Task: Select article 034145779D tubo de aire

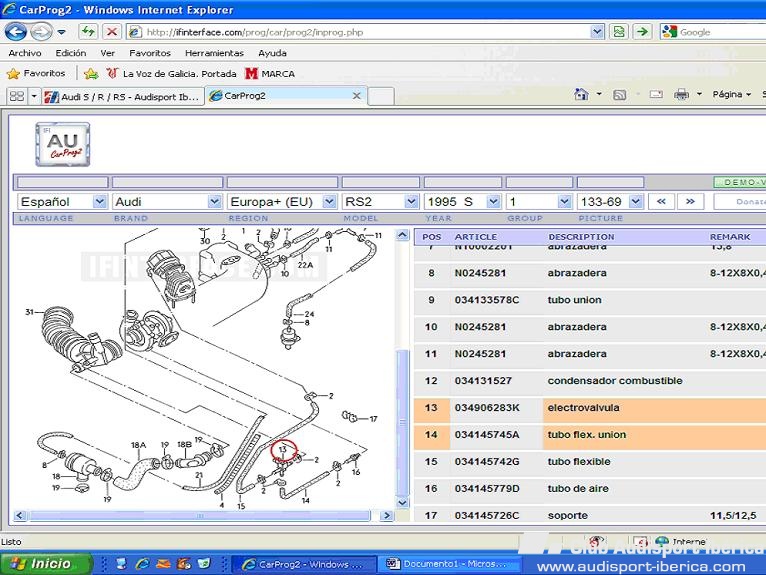Action: 590,489
